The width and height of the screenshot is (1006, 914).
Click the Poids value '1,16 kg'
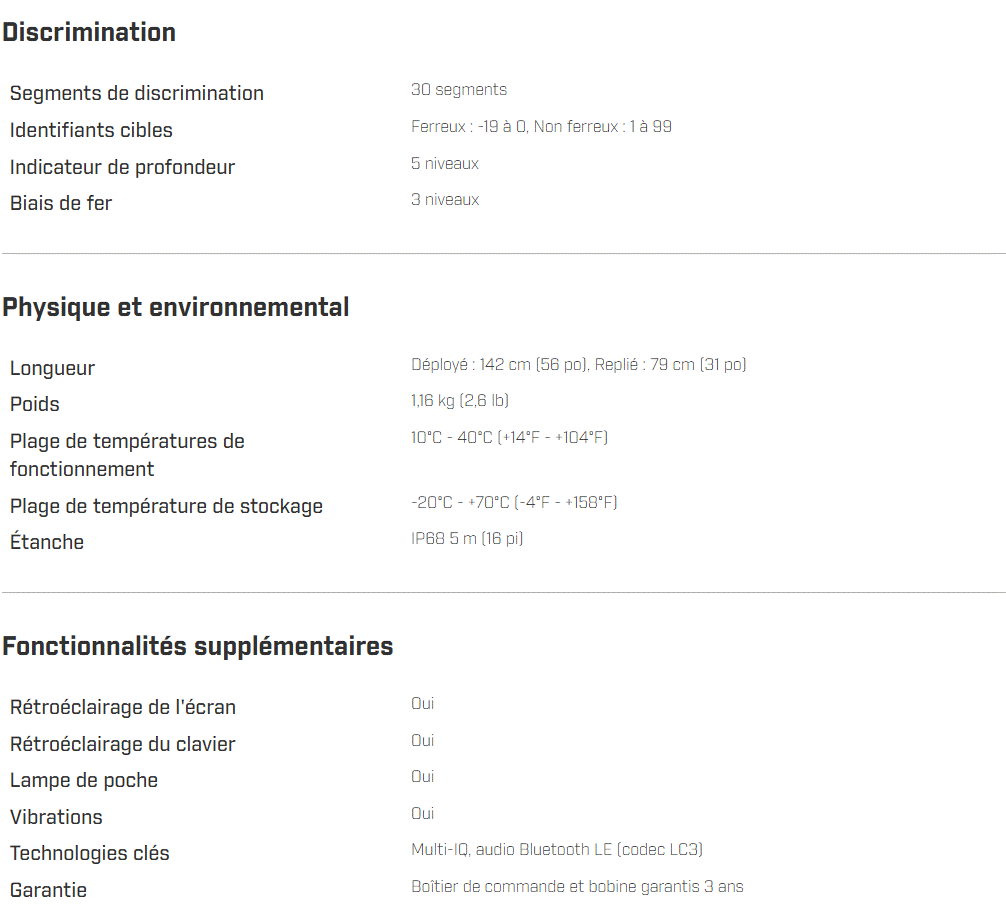pos(460,401)
